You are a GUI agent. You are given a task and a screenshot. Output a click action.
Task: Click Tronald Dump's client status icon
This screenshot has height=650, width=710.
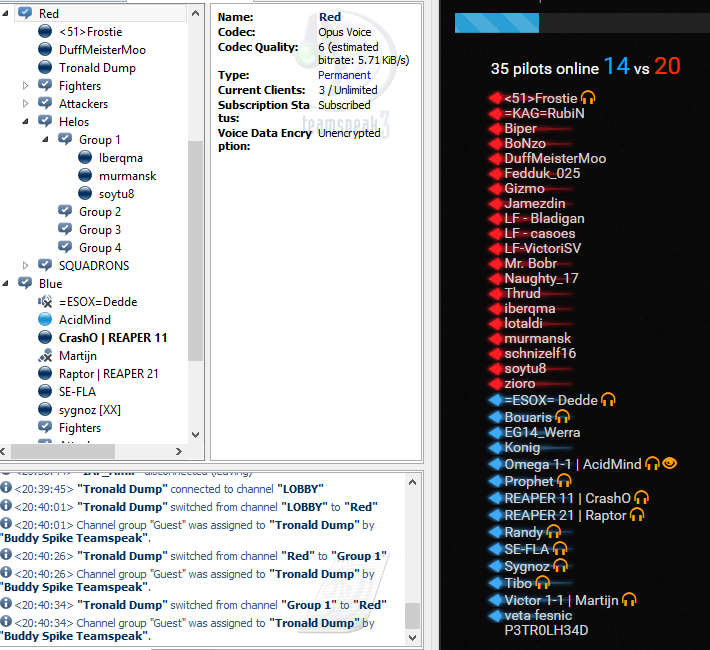(45, 67)
